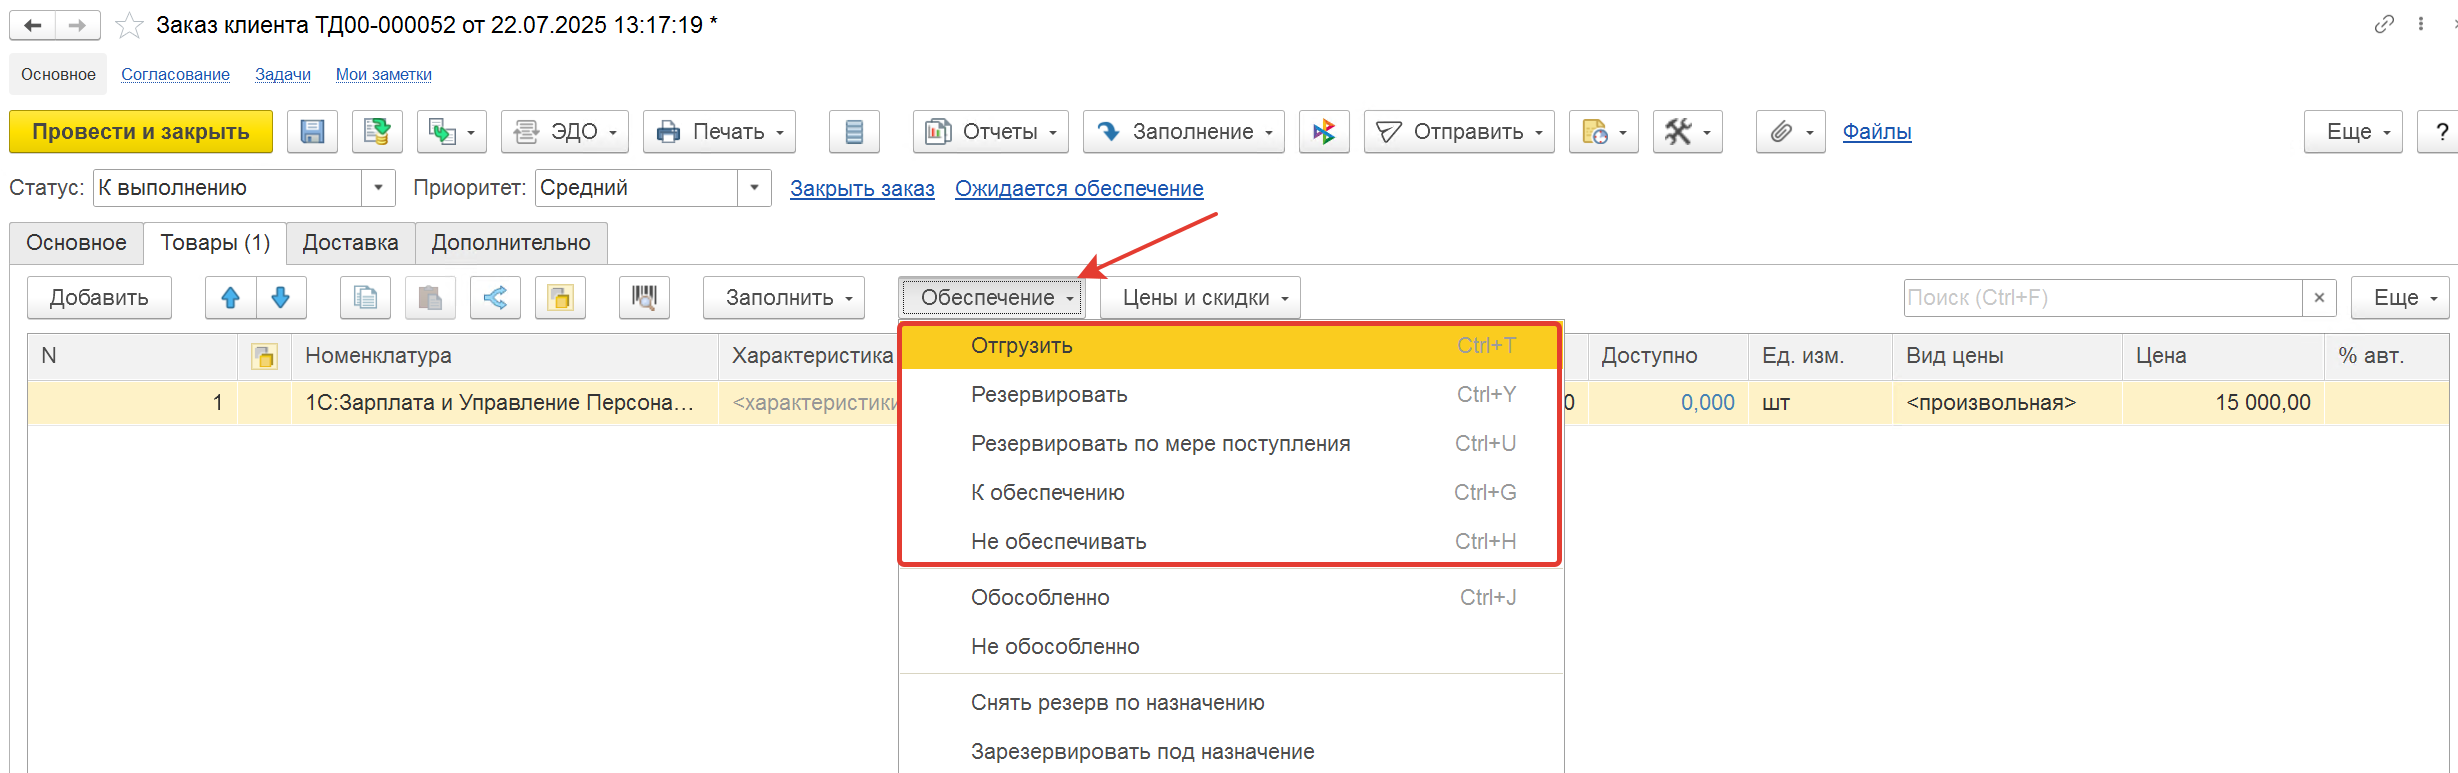
Task: Open the Задачи link
Action: 283,75
